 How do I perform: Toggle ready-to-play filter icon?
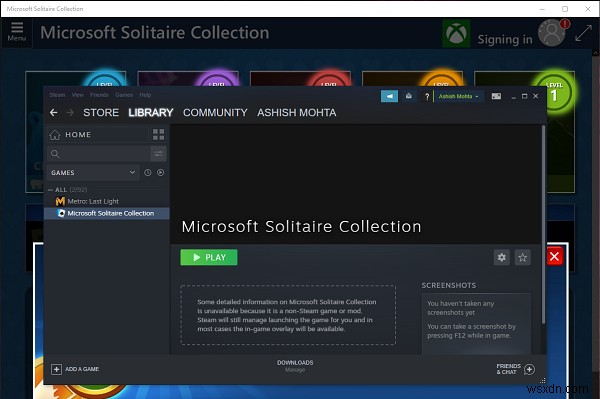[161, 173]
